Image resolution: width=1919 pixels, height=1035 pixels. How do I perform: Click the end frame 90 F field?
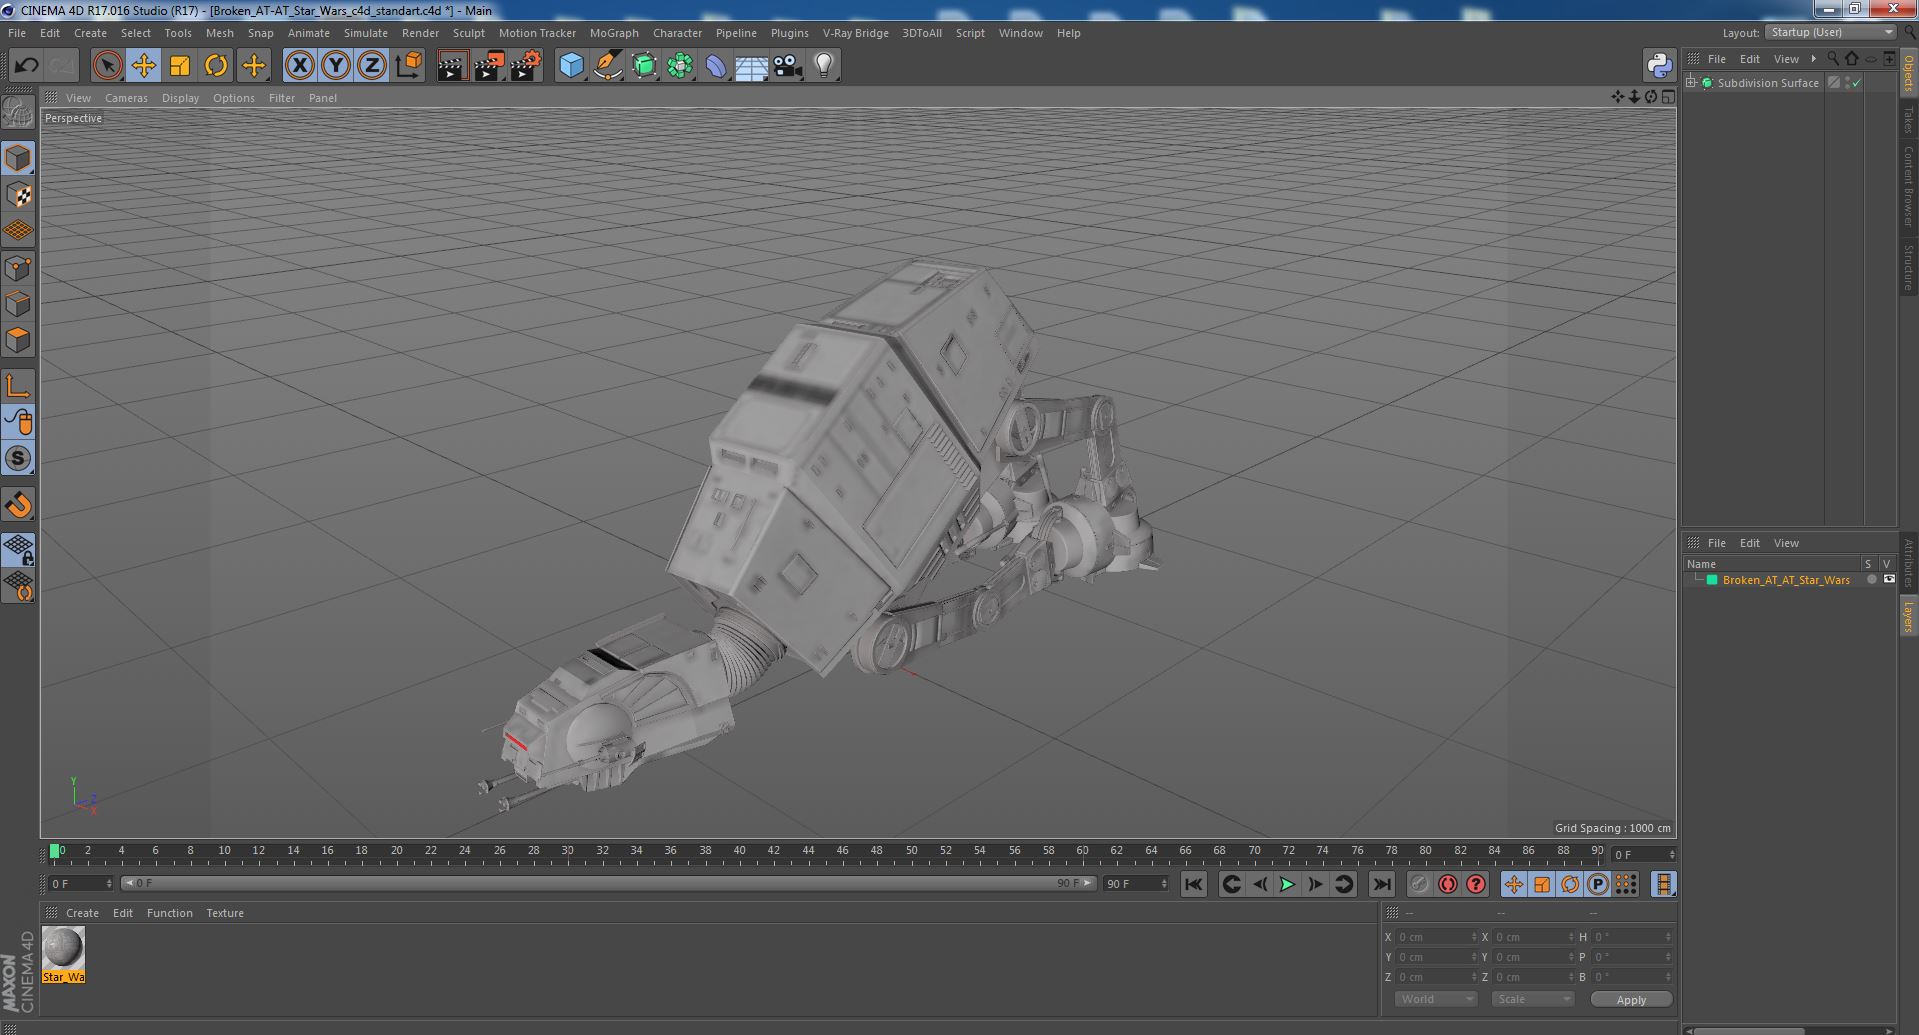pyautogui.click(x=1135, y=884)
